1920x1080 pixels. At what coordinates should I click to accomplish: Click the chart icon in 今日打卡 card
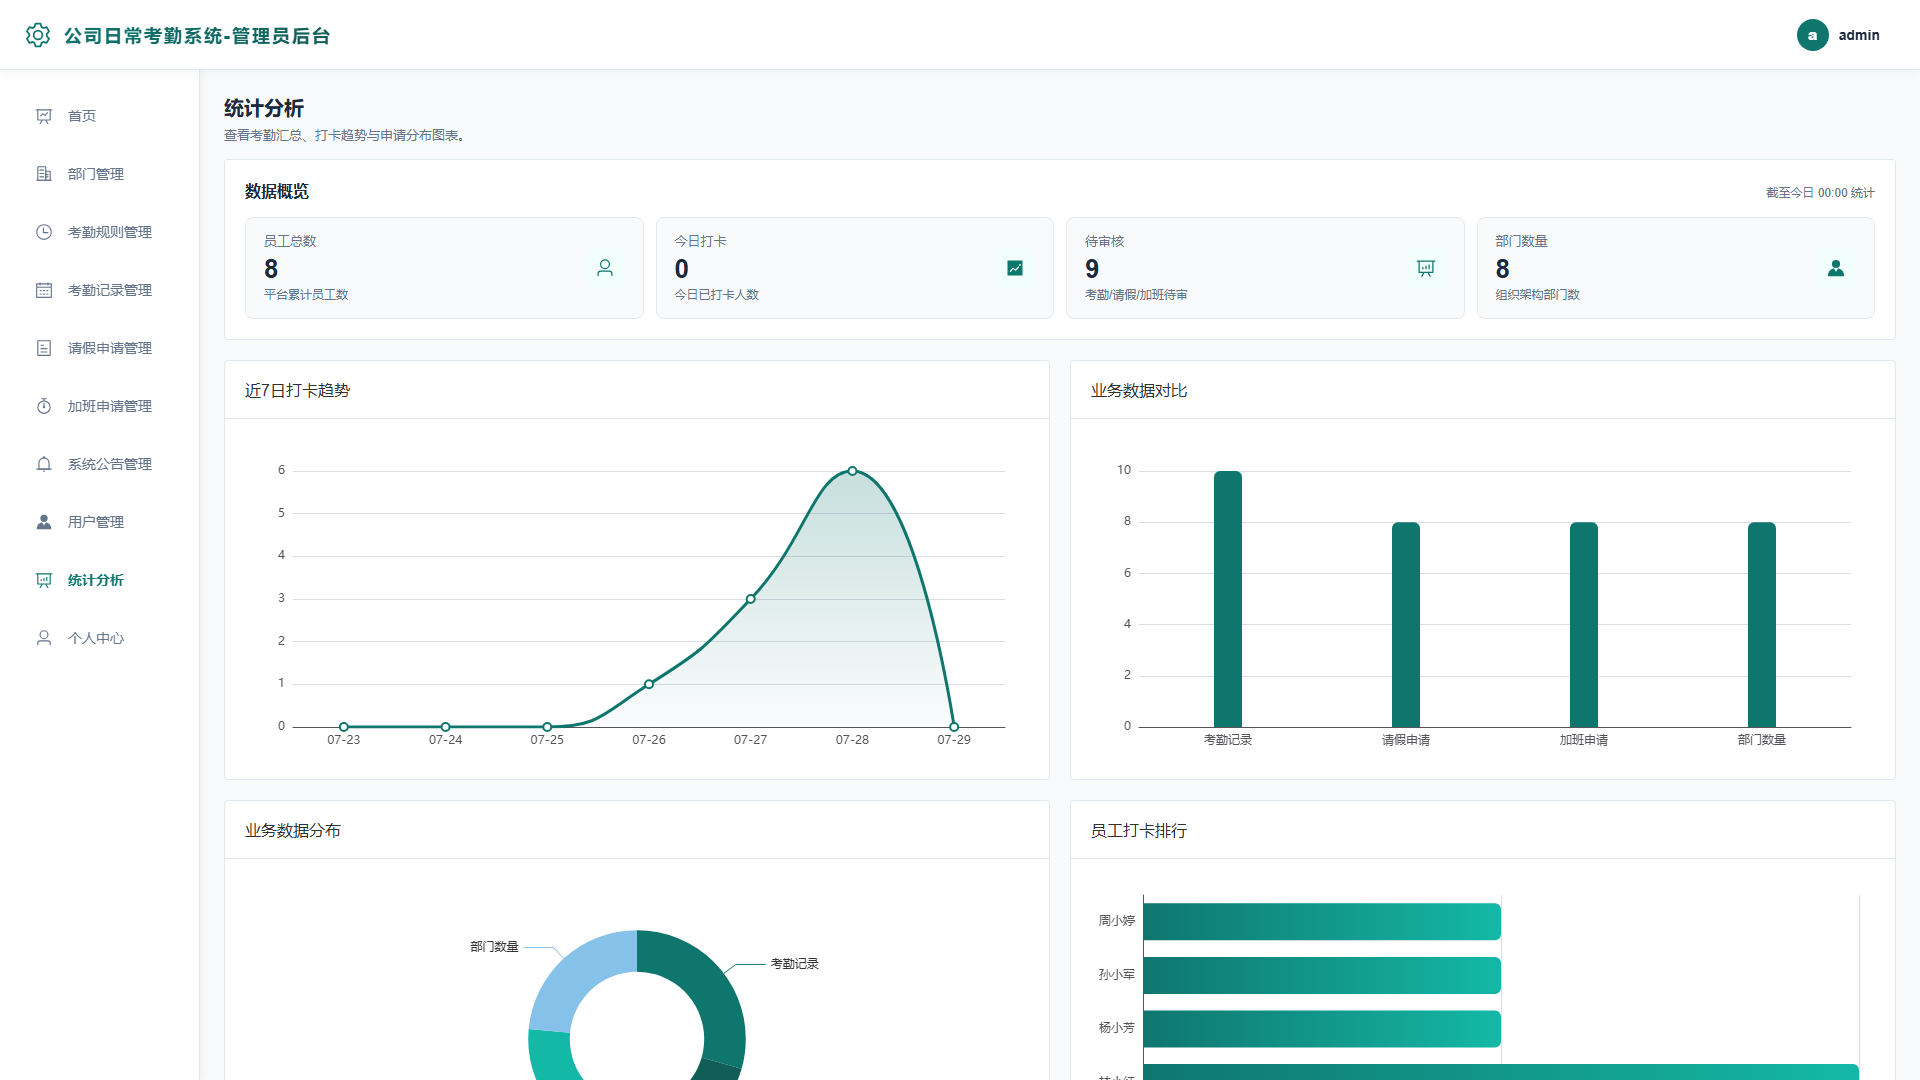(1015, 268)
